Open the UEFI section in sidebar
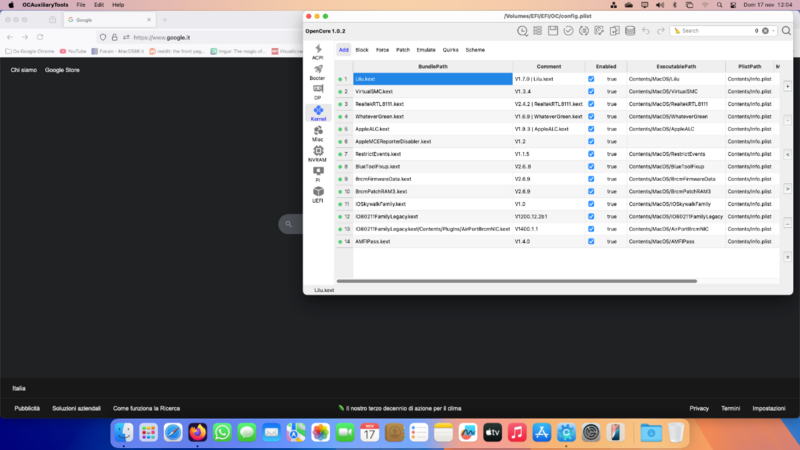Viewport: 800px width, 450px height. click(x=318, y=195)
